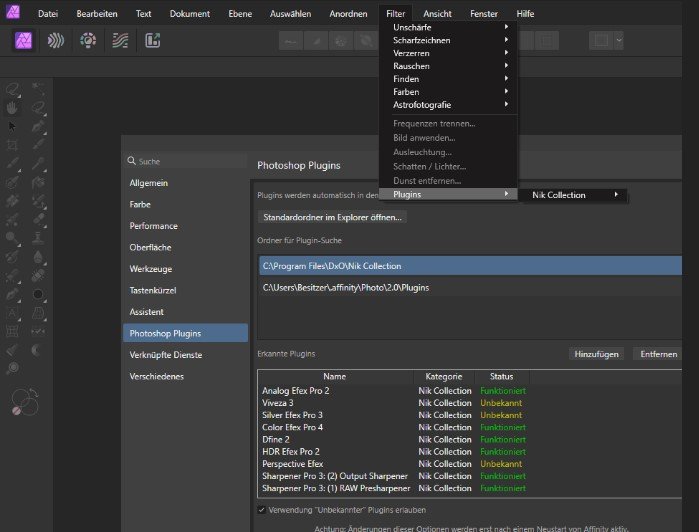This screenshot has width=699, height=532.
Task: Switch to the Photo Persona icon
Action: [23, 41]
